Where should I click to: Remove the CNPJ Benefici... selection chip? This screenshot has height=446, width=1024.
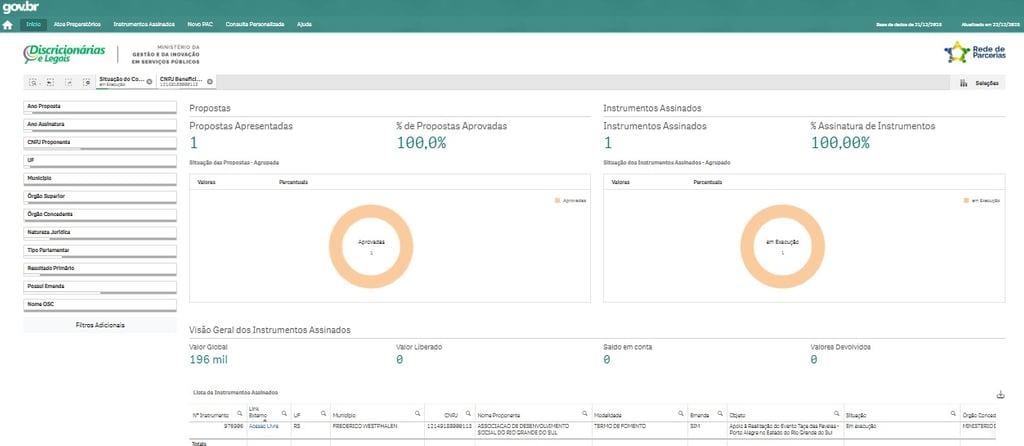[210, 82]
